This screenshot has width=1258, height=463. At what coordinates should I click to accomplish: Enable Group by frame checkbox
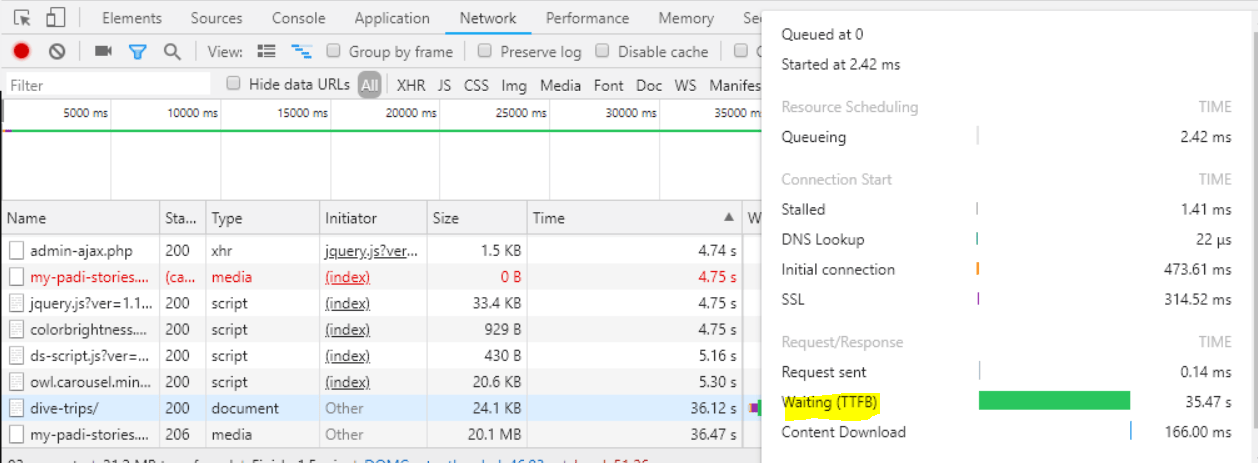[x=332, y=51]
